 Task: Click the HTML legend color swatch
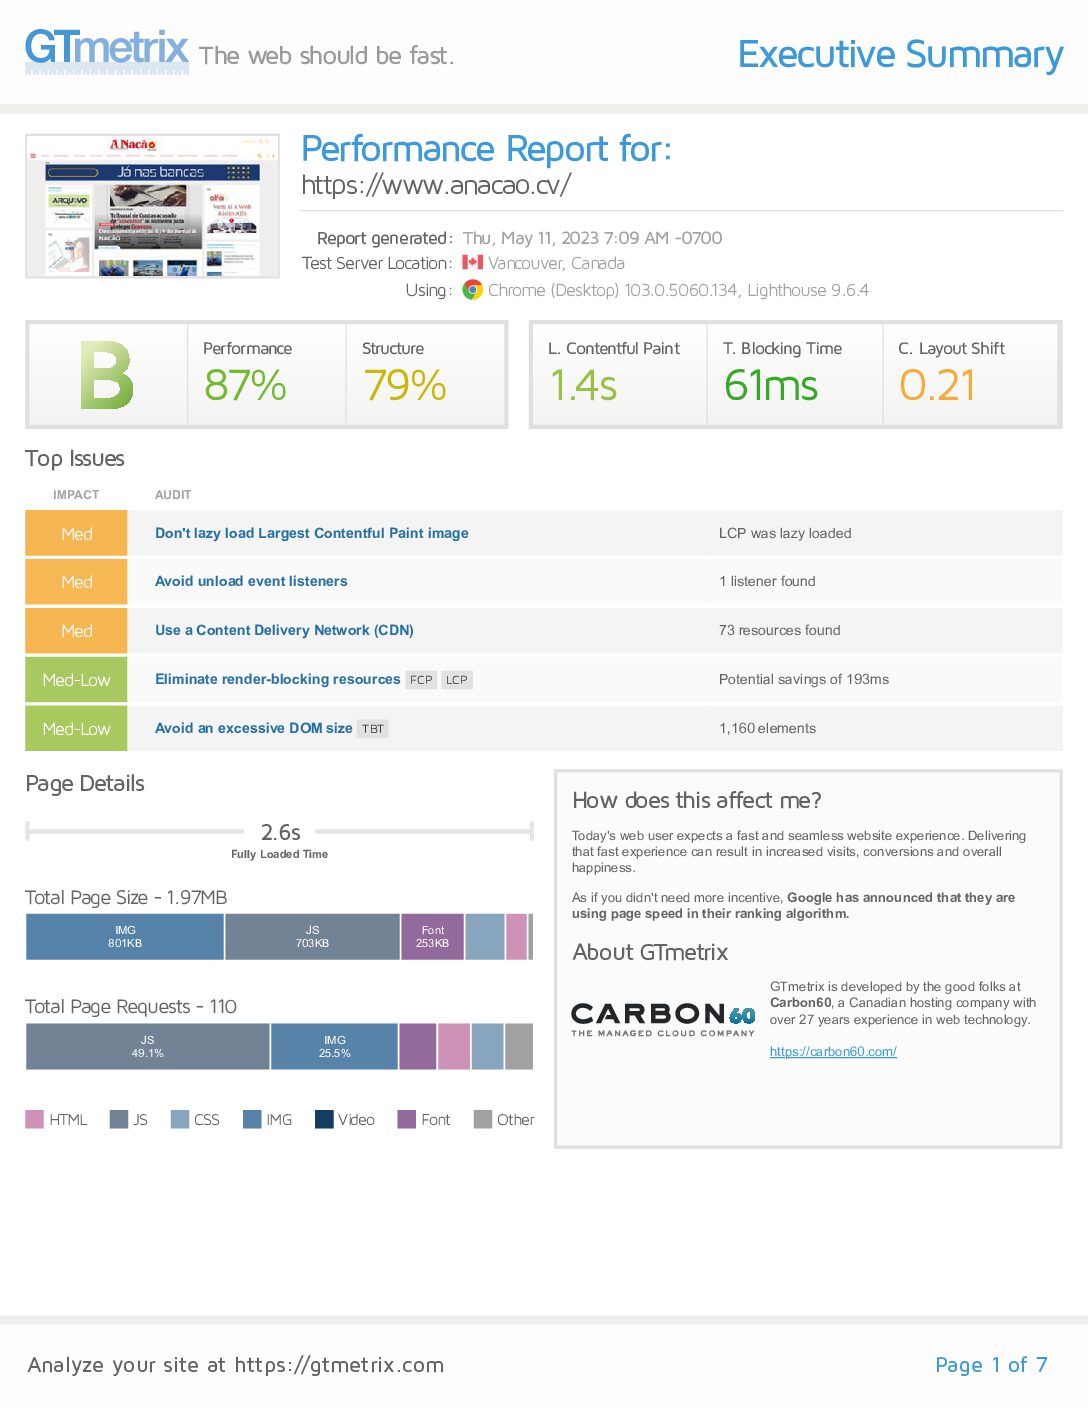34,1119
